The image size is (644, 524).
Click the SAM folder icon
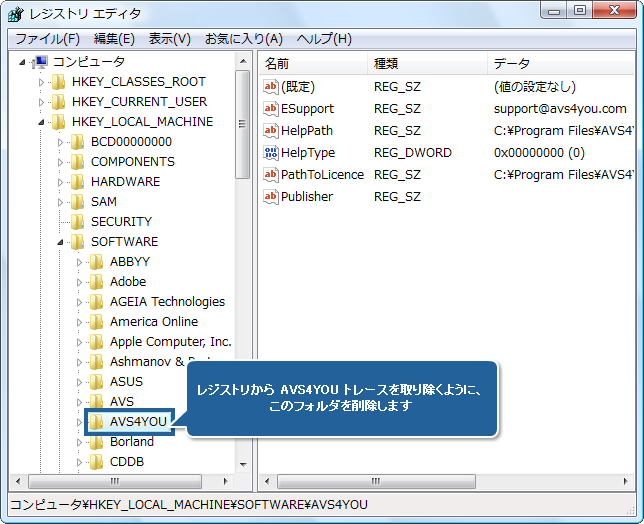[x=77, y=202]
